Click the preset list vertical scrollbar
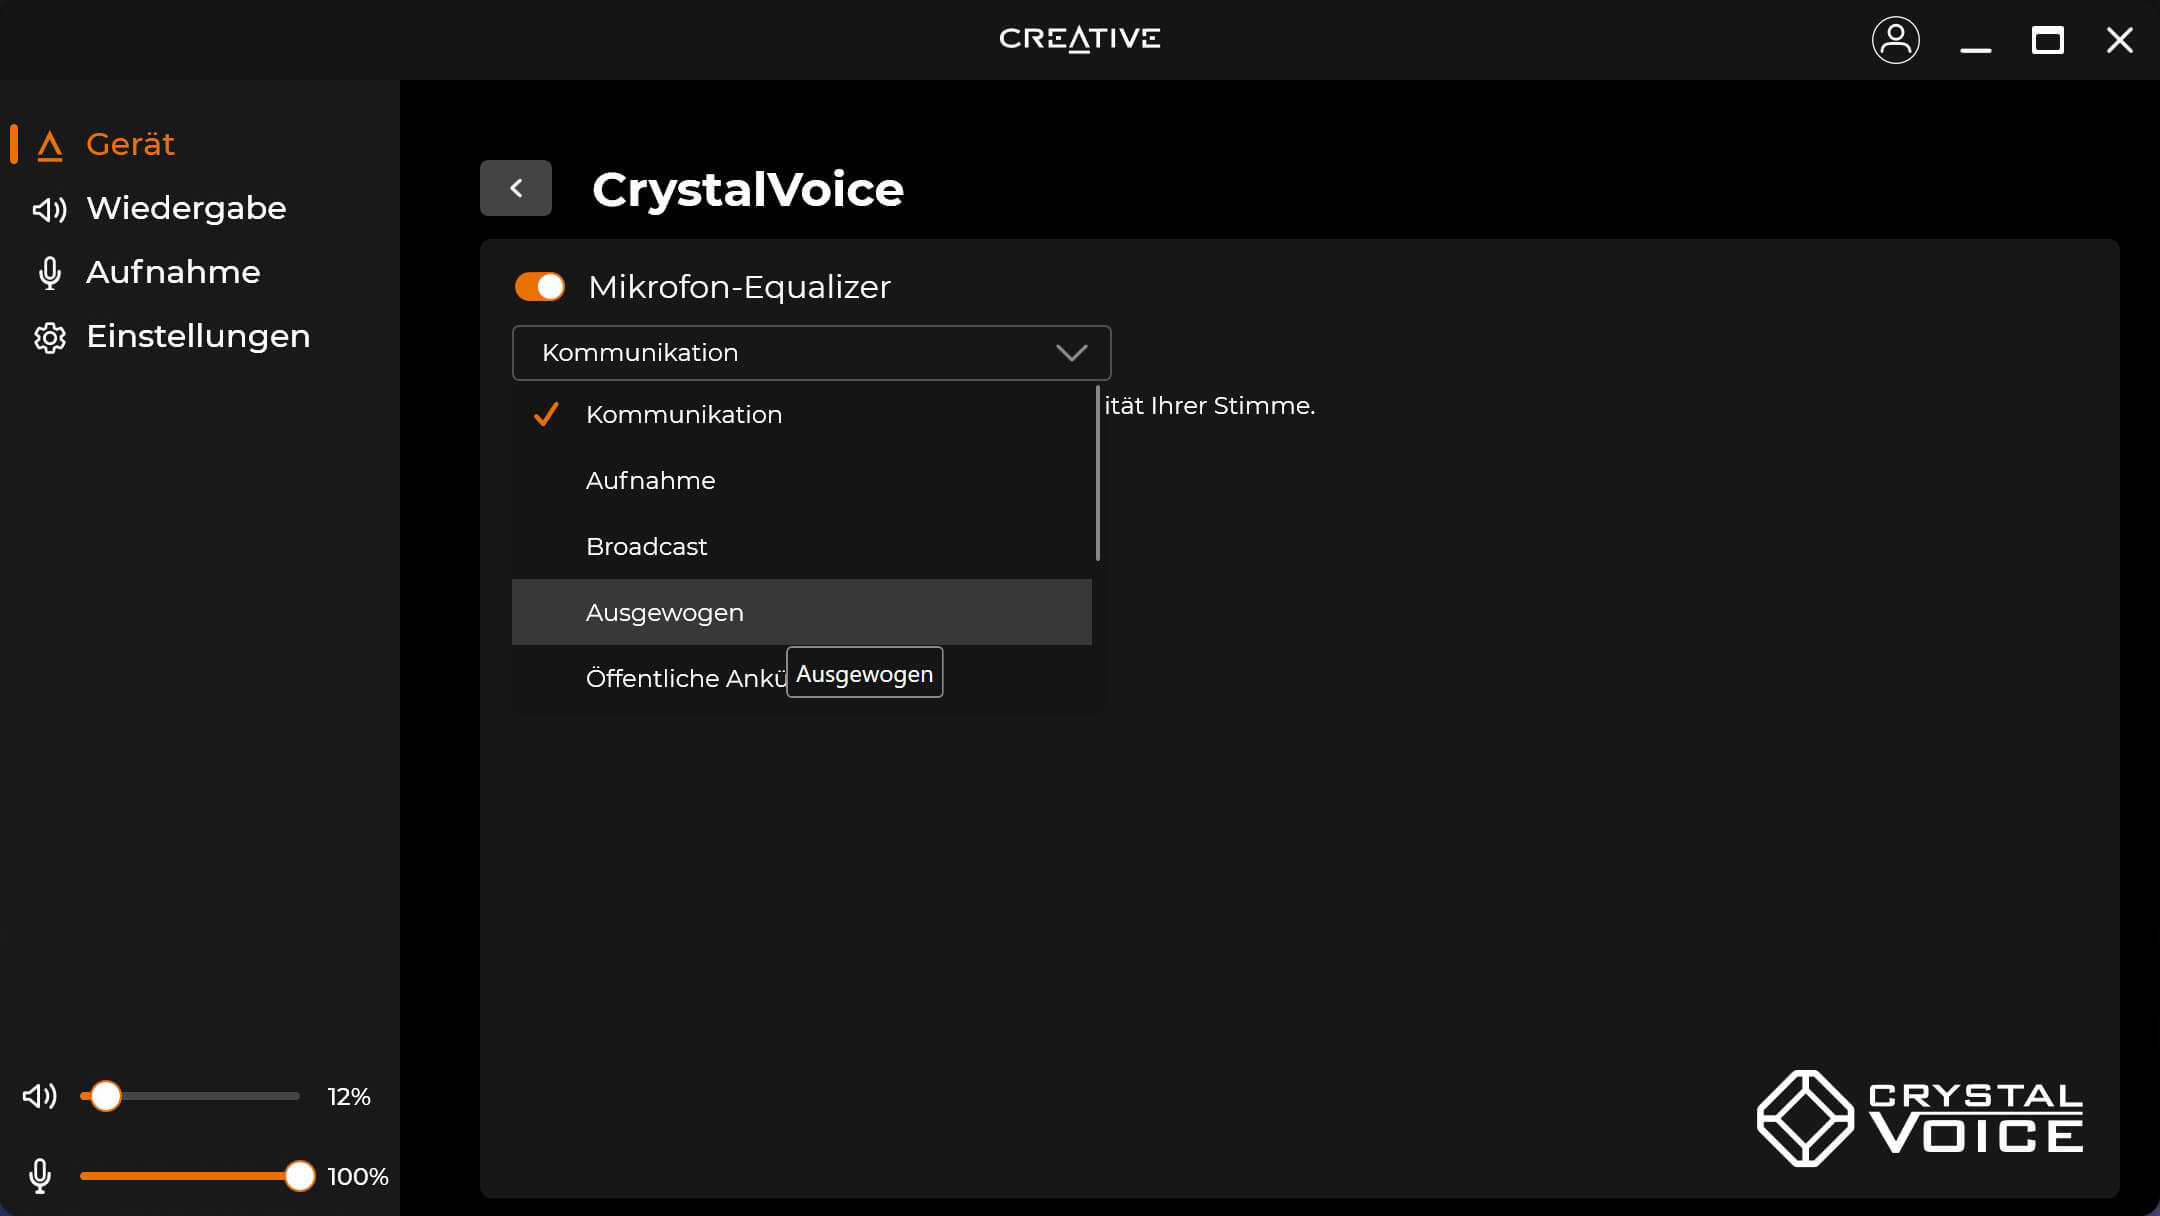 click(1098, 473)
